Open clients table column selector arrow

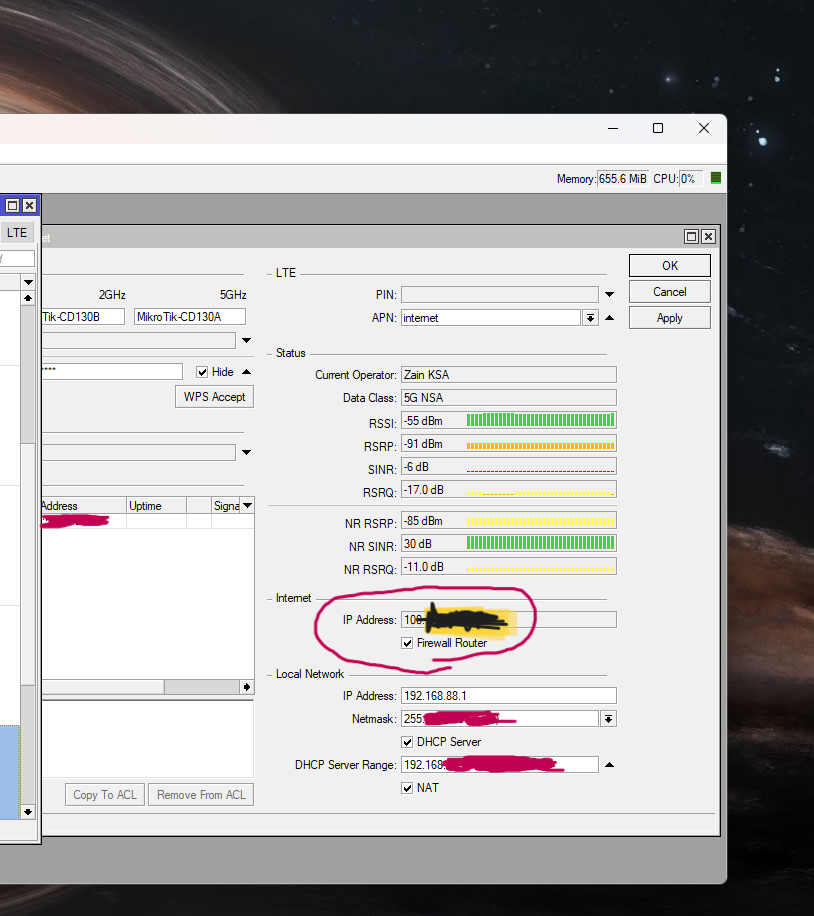[x=248, y=505]
